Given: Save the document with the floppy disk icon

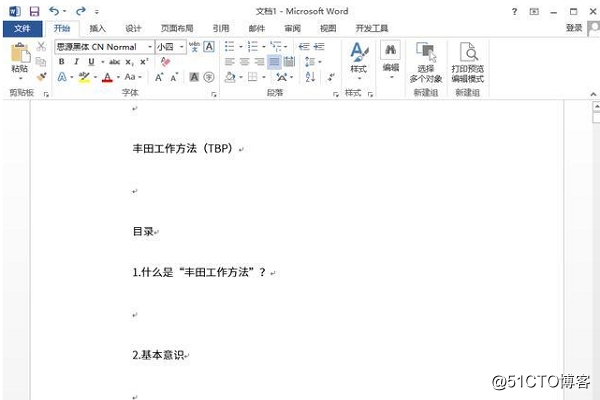Looking at the screenshot, I should pos(34,11).
